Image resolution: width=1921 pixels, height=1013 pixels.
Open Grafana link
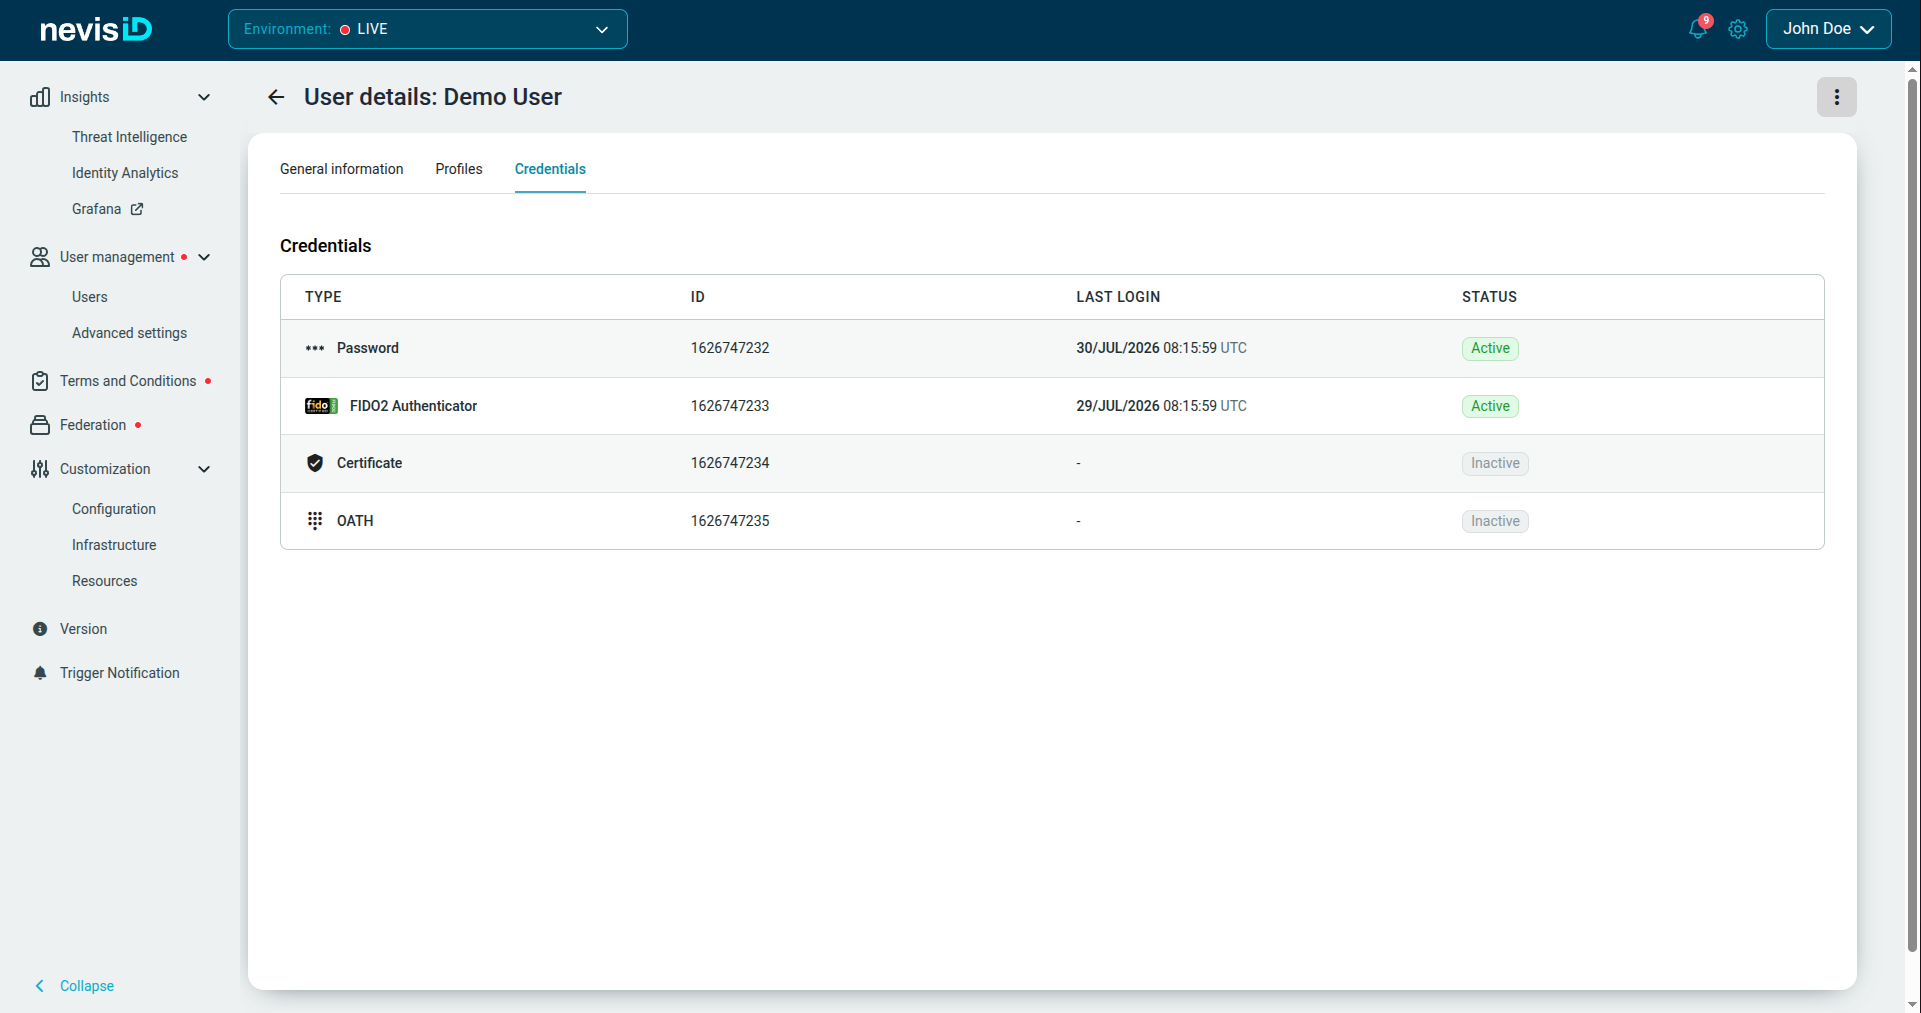[x=97, y=209]
